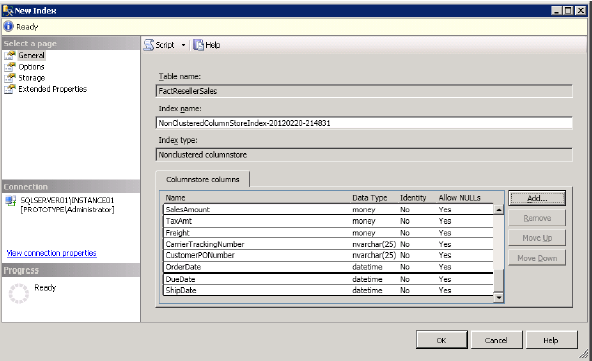Click the Add... button
This screenshot has height=361, width=592.
537,198
